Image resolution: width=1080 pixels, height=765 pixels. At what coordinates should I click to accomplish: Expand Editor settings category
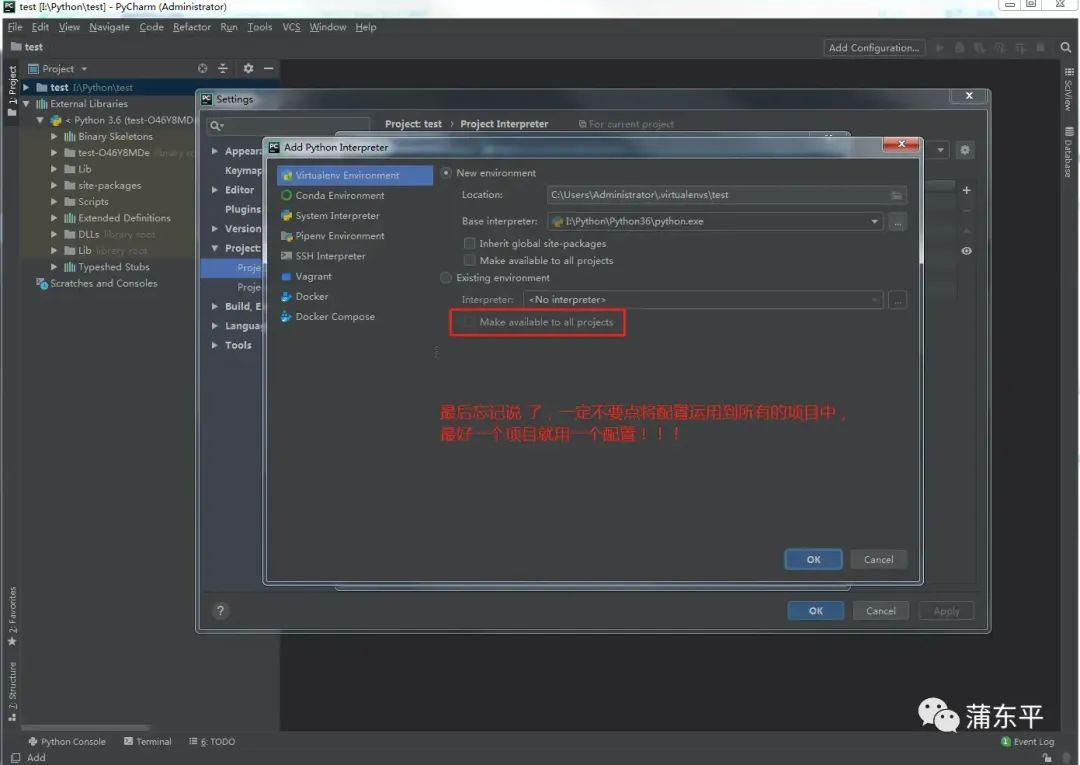(x=215, y=190)
